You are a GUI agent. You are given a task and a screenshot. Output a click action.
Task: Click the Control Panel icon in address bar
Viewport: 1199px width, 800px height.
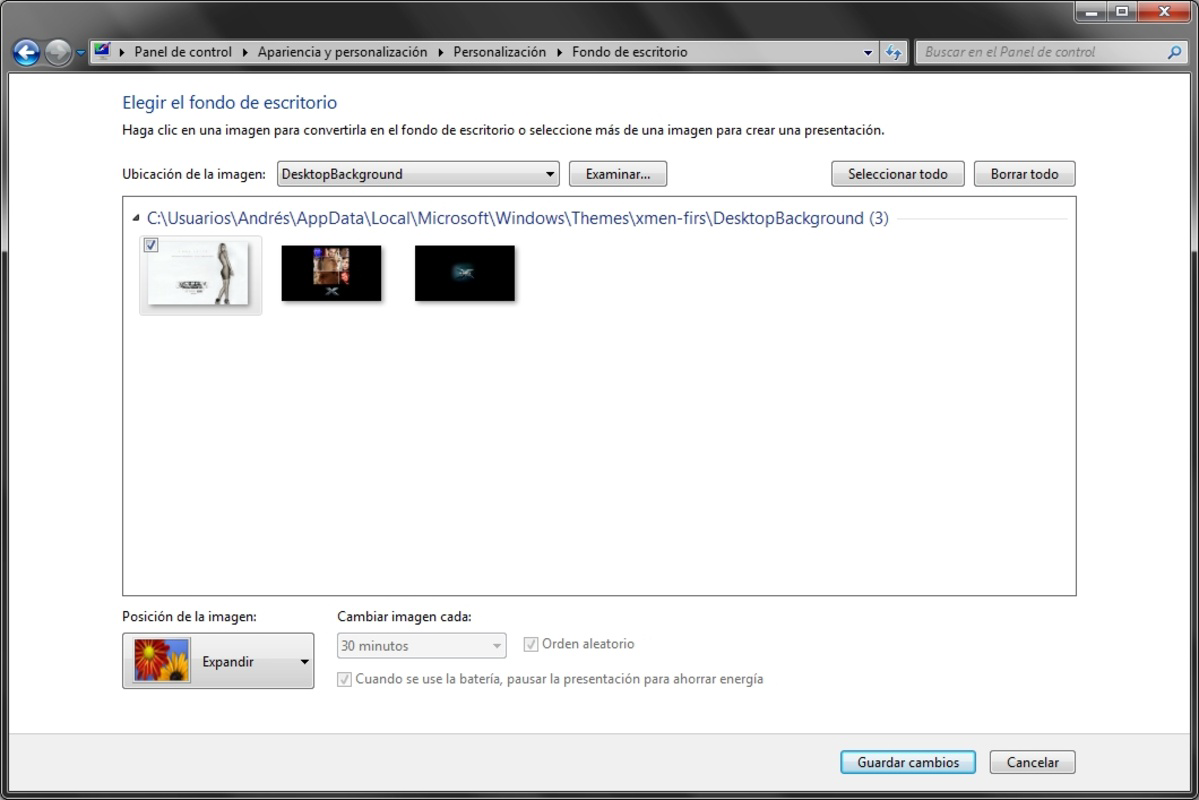tap(102, 52)
